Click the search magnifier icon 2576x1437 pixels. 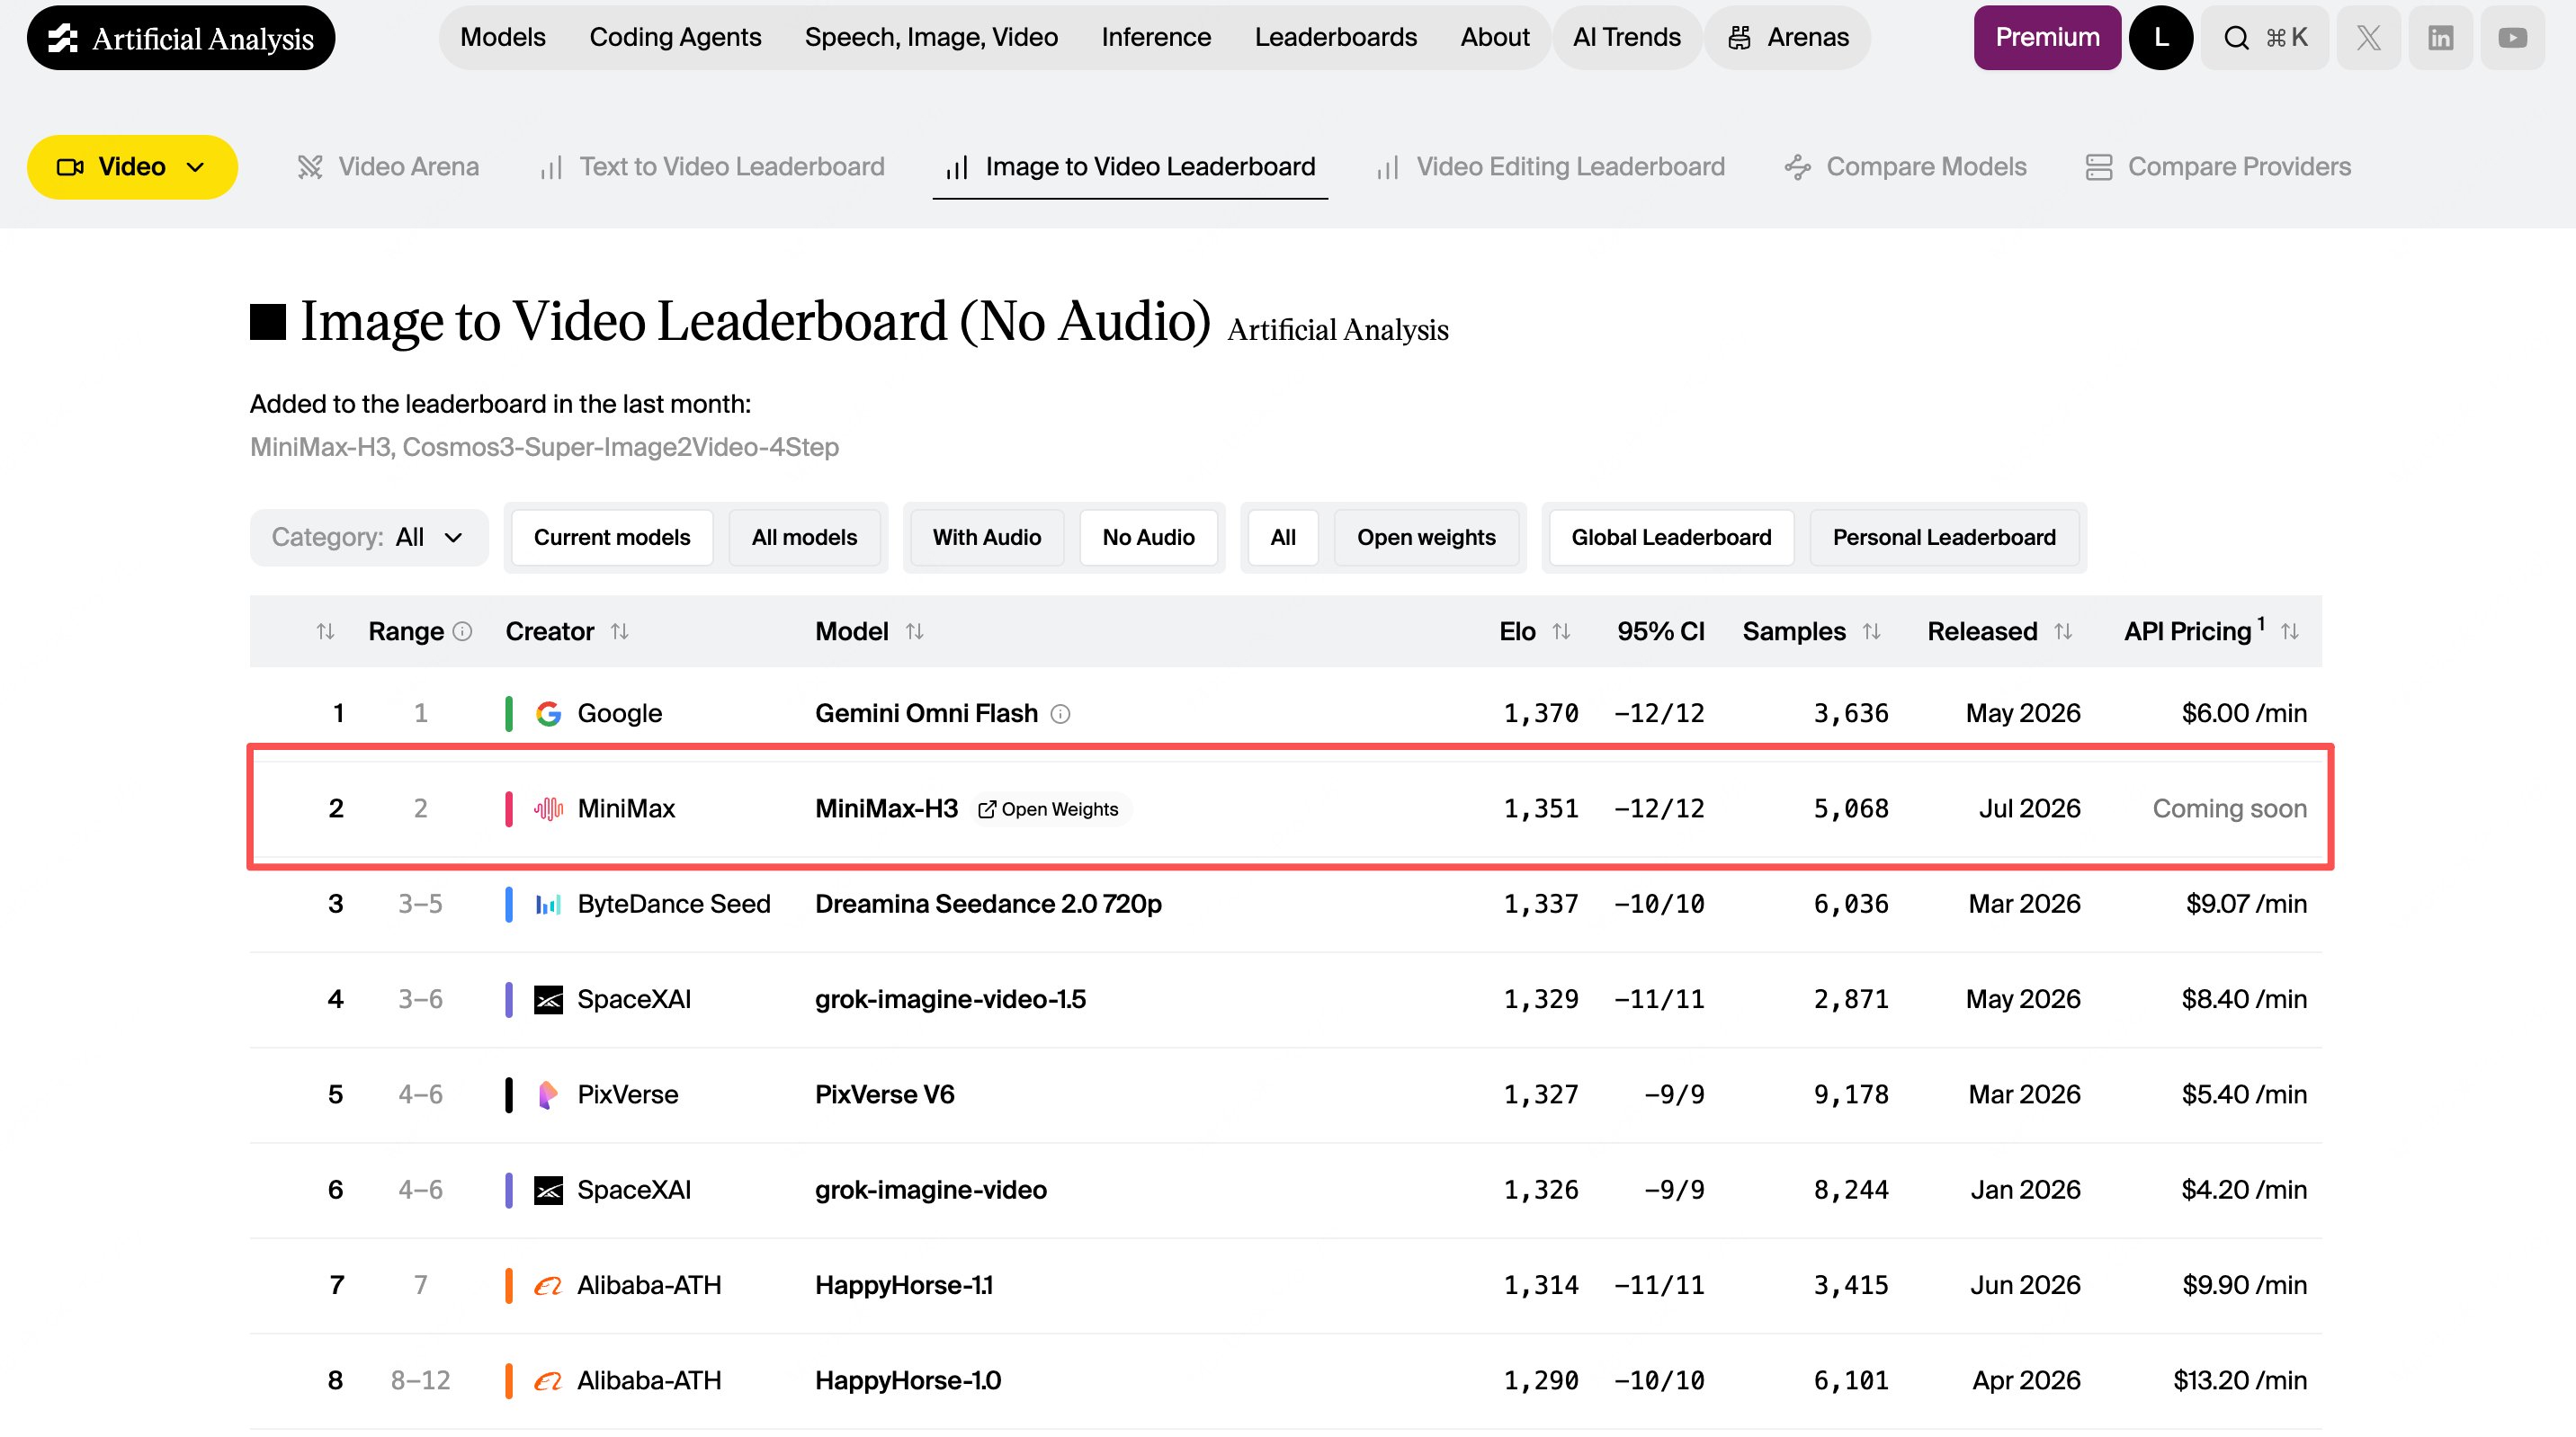pyautogui.click(x=2236, y=38)
